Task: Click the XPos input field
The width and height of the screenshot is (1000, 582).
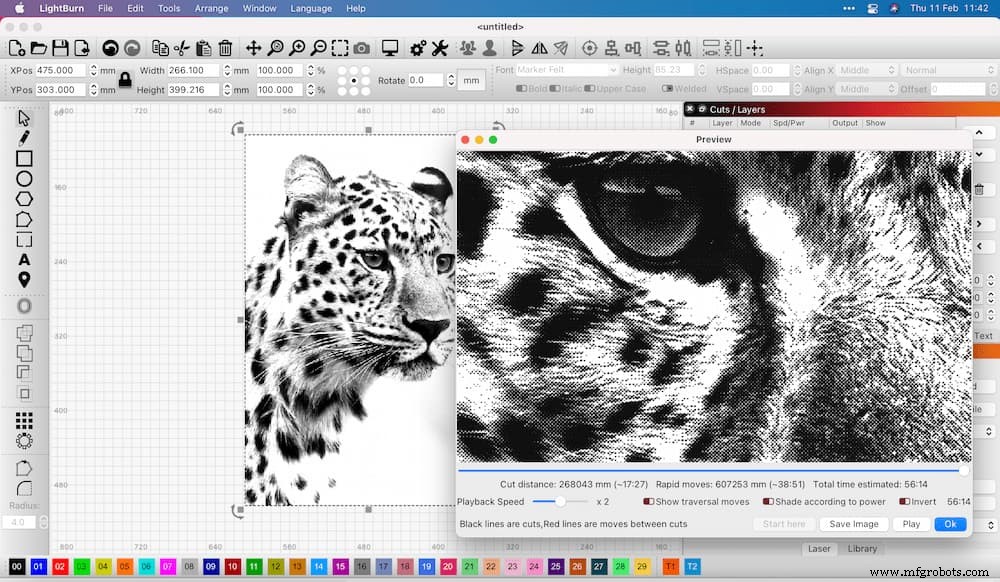Action: click(62, 70)
